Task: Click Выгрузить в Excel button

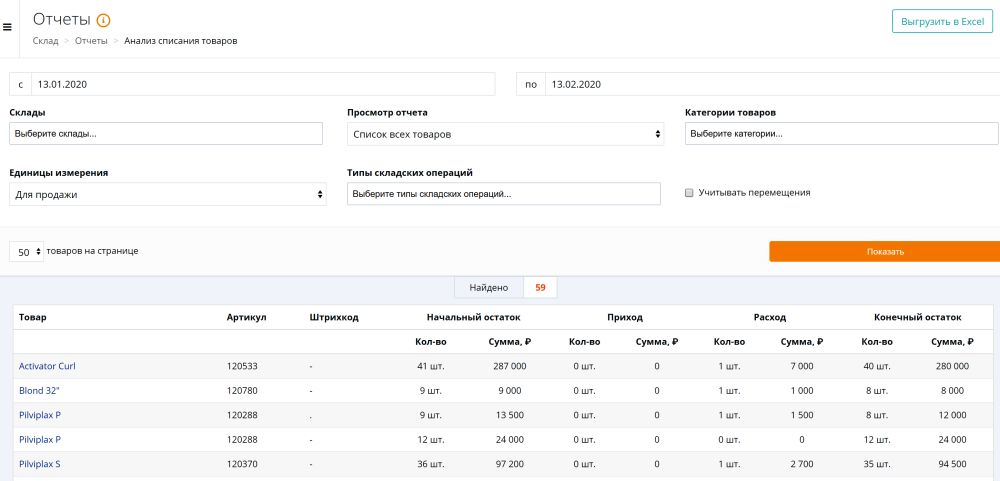Action: point(943,22)
